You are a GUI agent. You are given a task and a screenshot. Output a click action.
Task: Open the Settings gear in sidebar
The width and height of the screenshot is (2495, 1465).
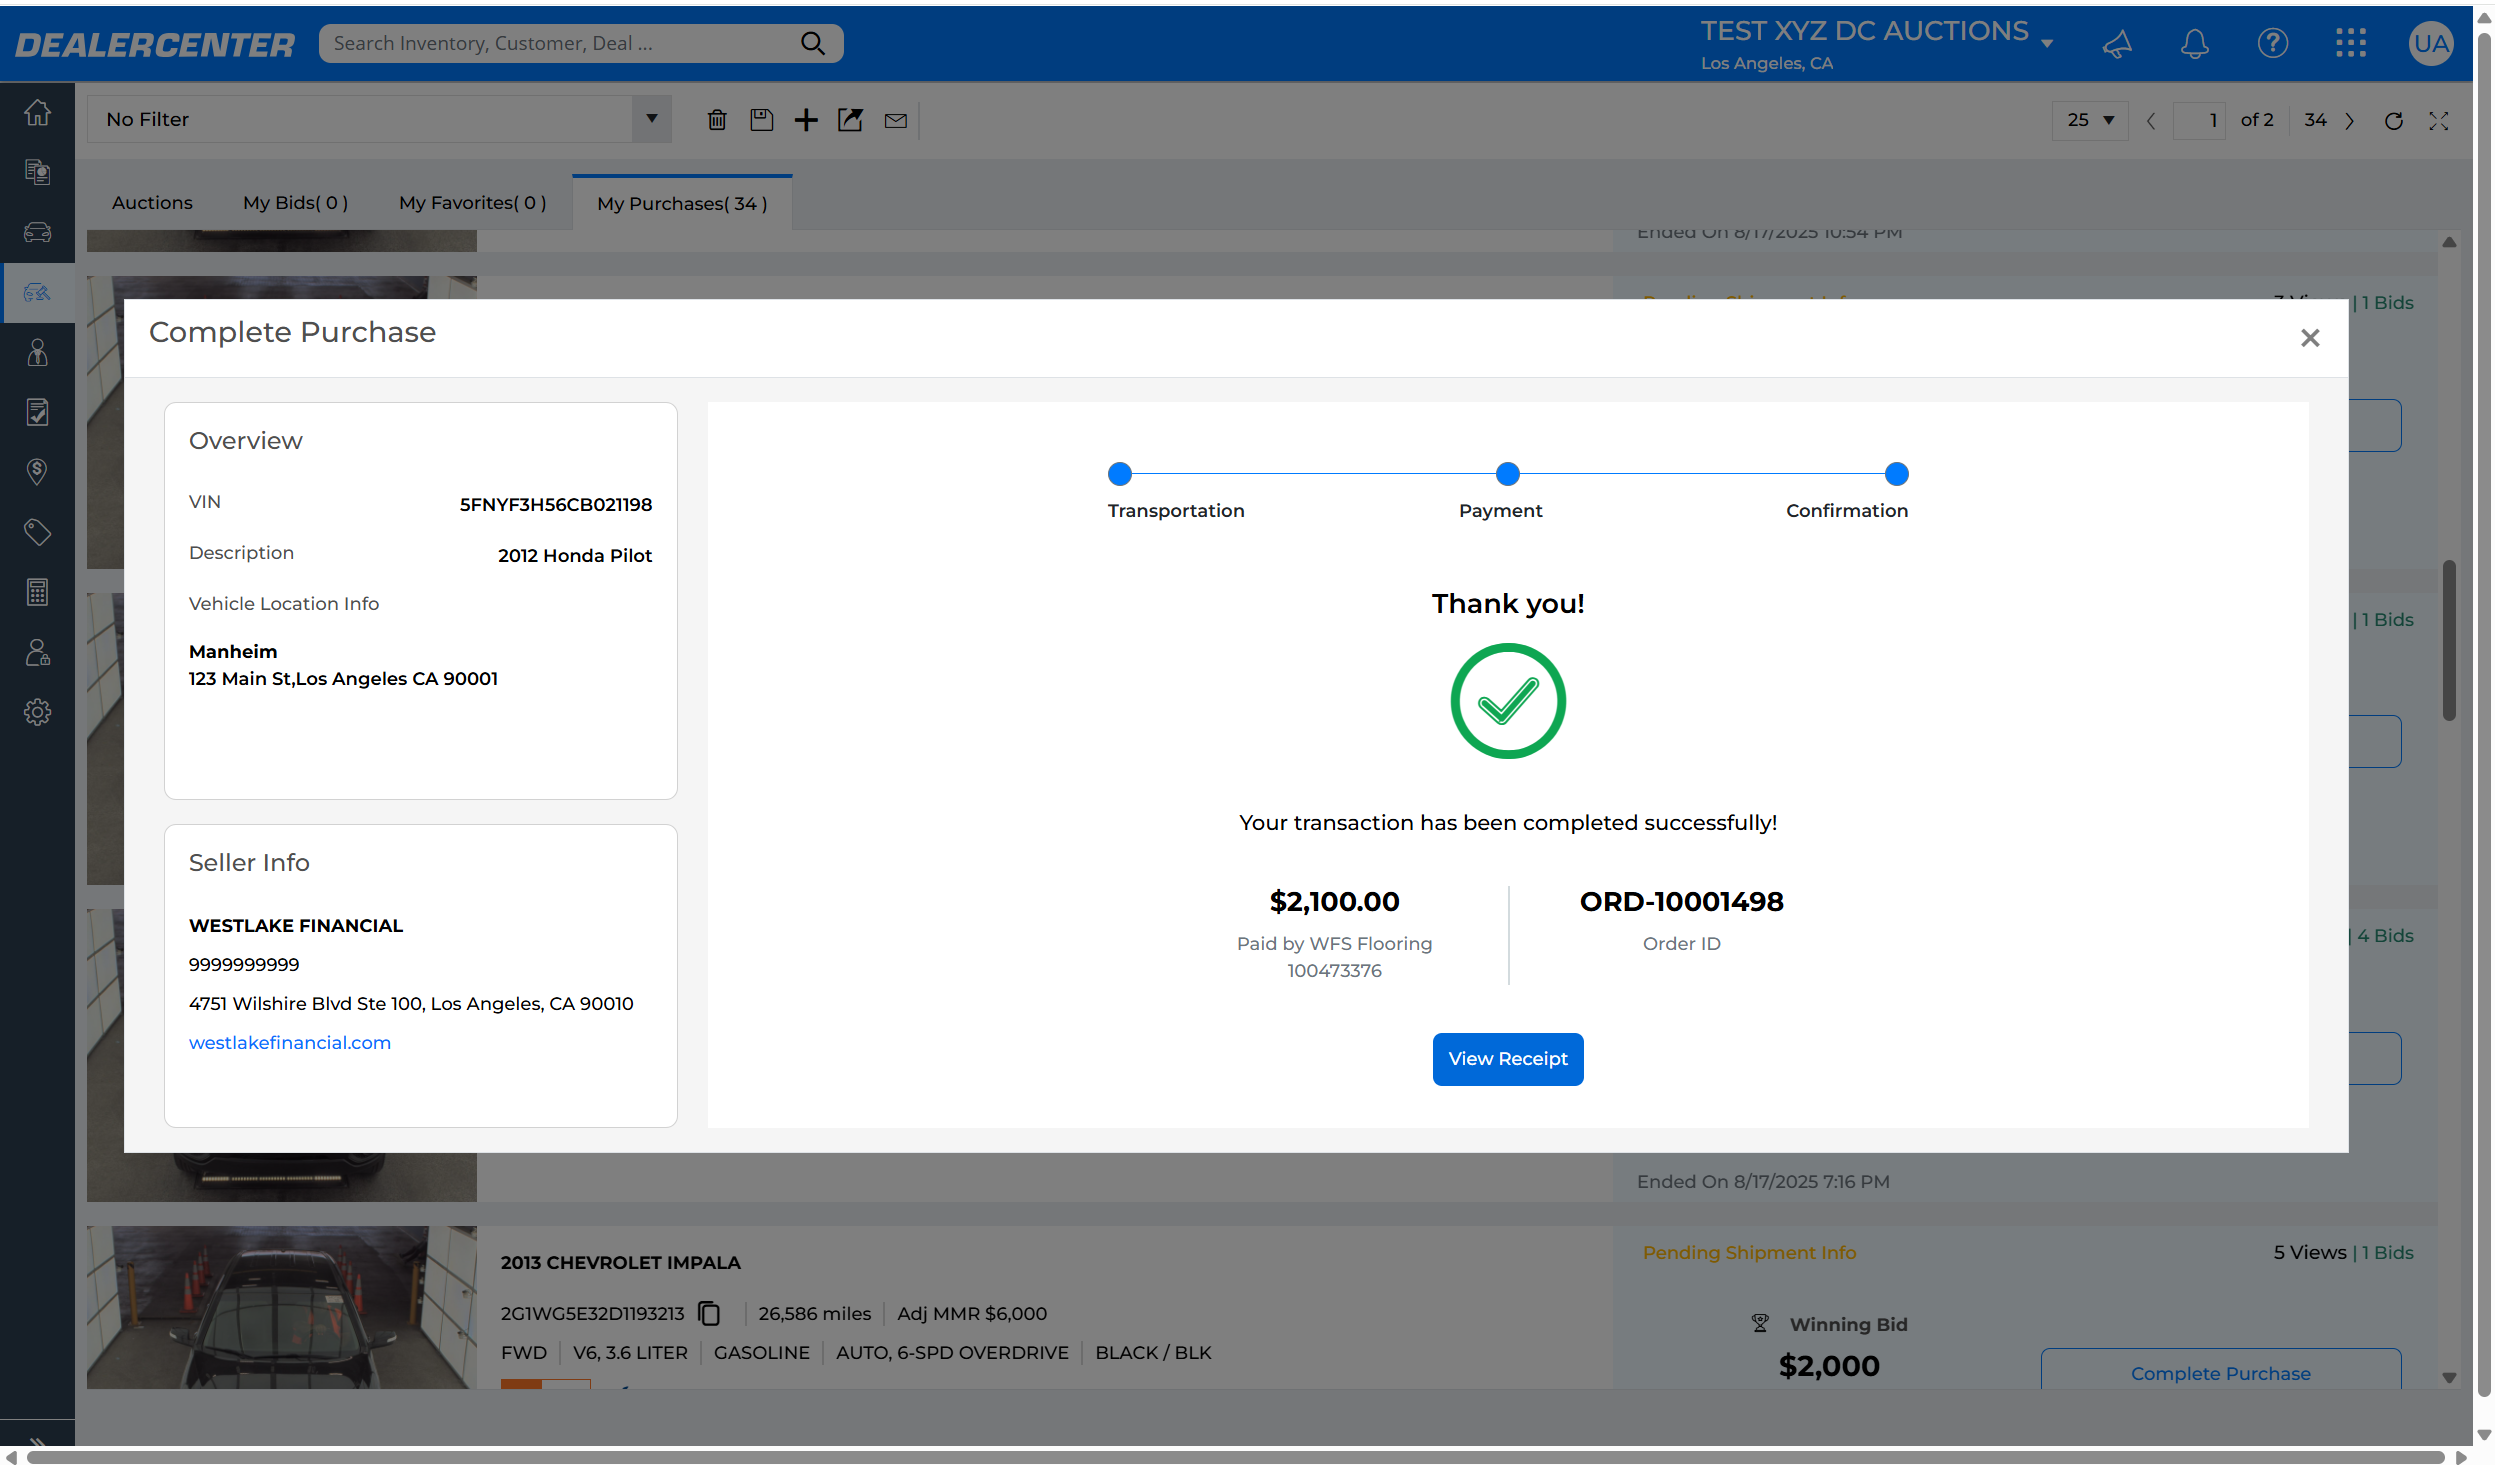(x=37, y=712)
